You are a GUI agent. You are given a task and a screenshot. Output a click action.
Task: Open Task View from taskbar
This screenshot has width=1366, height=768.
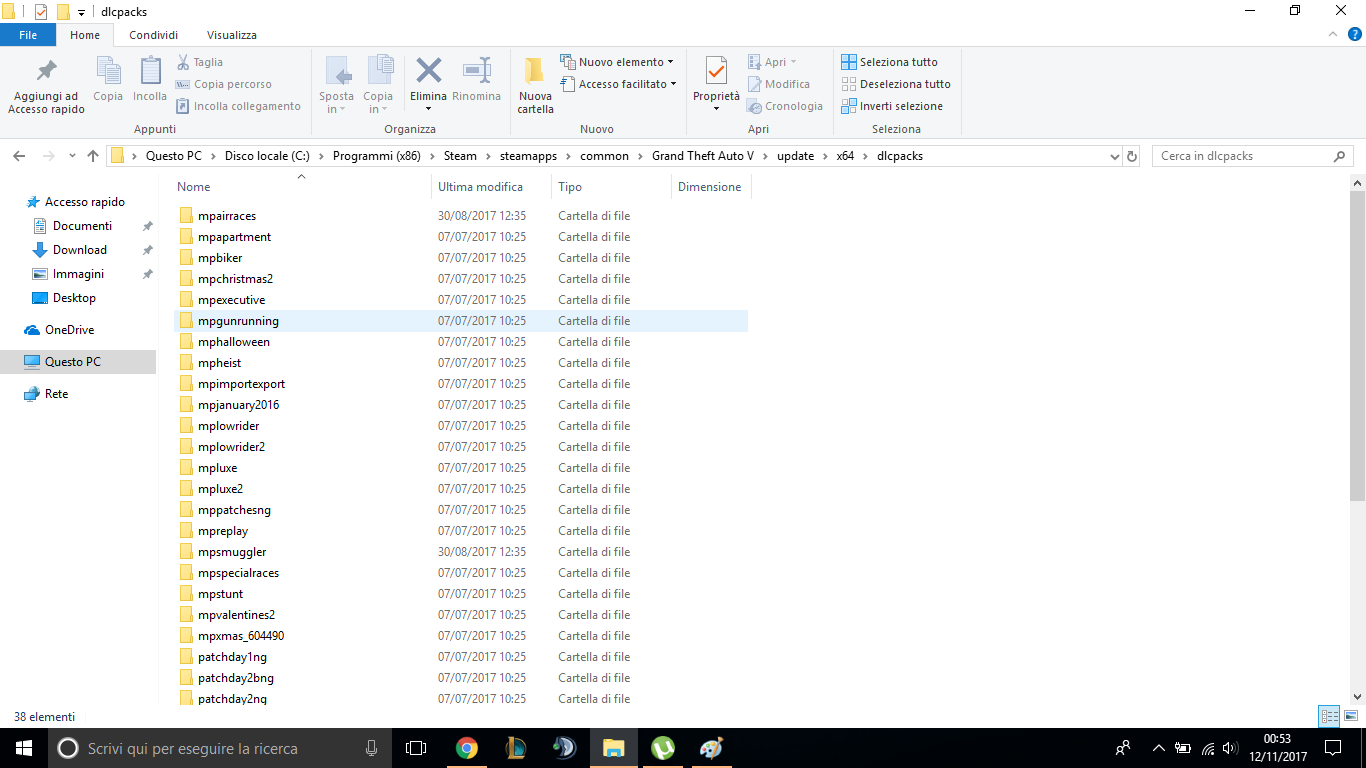pyautogui.click(x=416, y=748)
